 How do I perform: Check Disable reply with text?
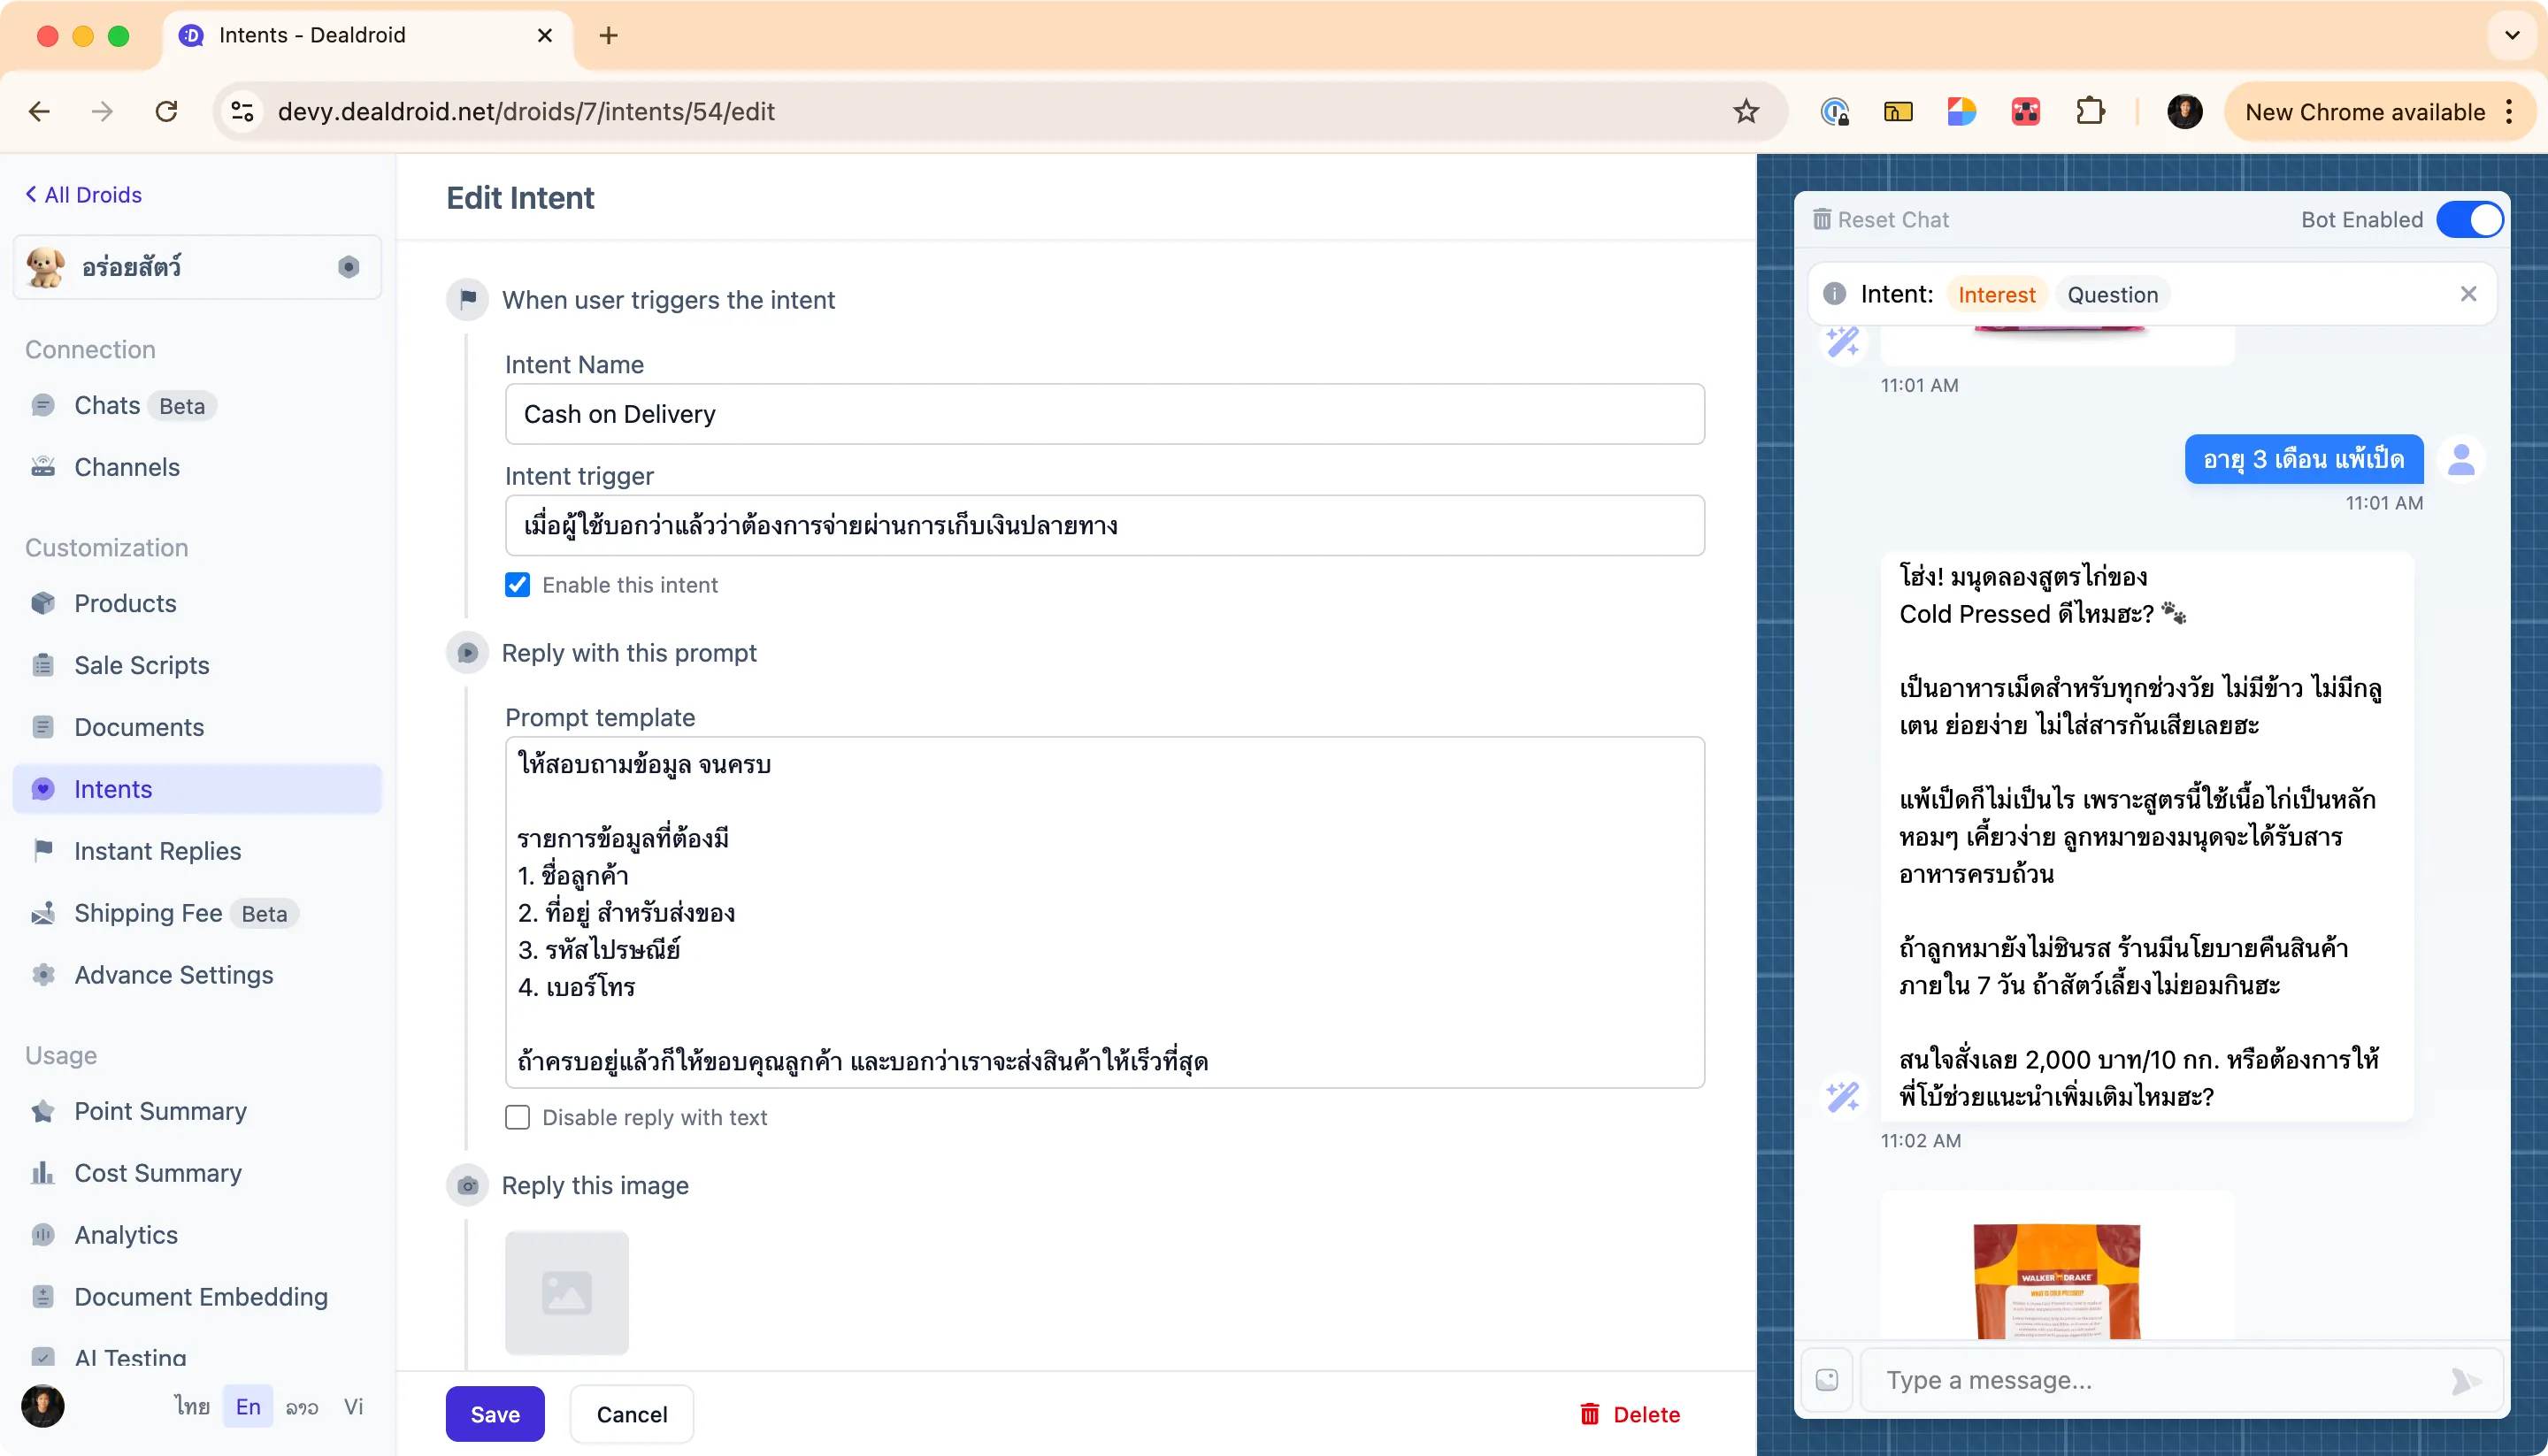pos(517,1117)
